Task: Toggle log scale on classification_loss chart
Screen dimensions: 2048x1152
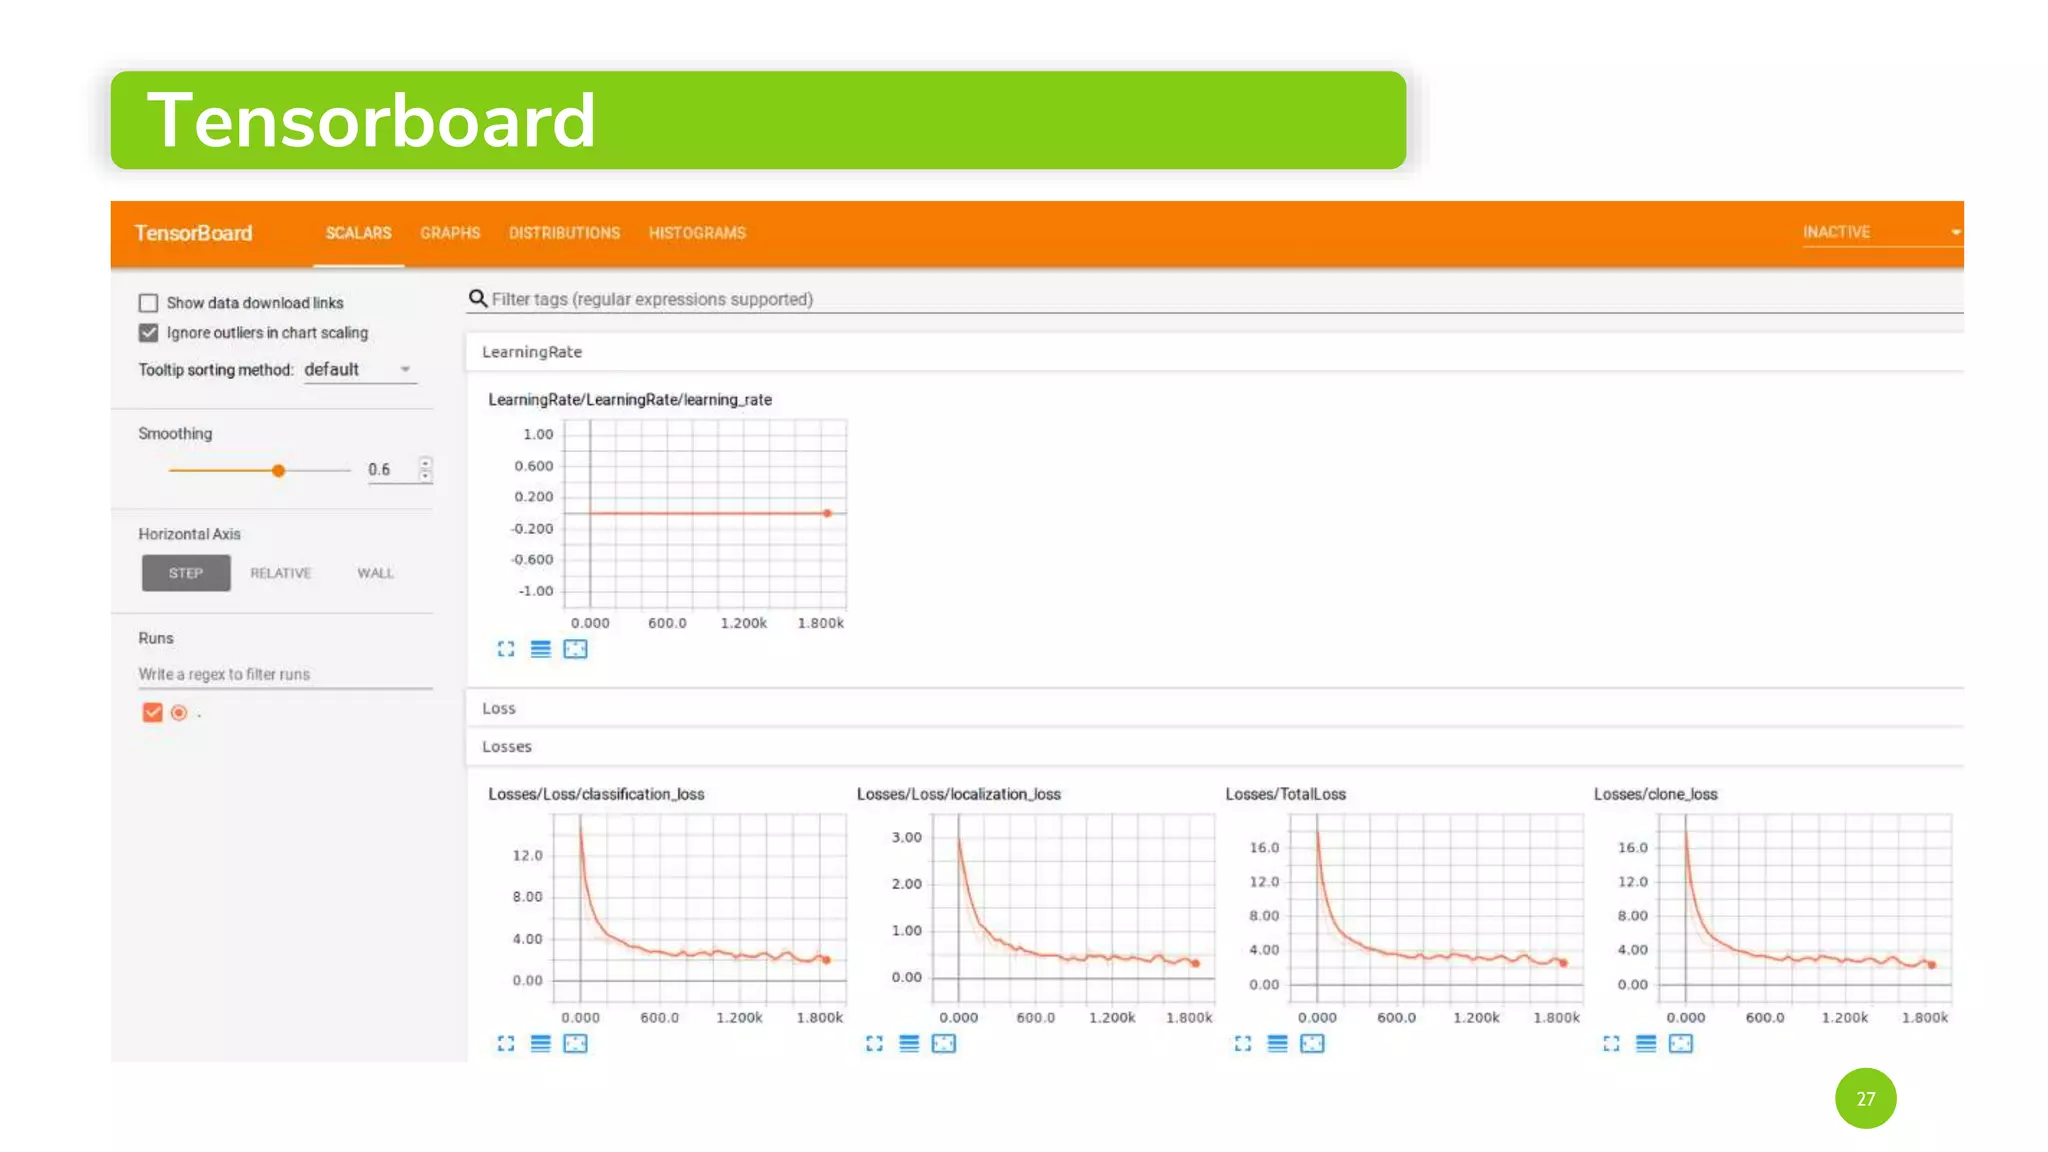Action: [x=540, y=1043]
